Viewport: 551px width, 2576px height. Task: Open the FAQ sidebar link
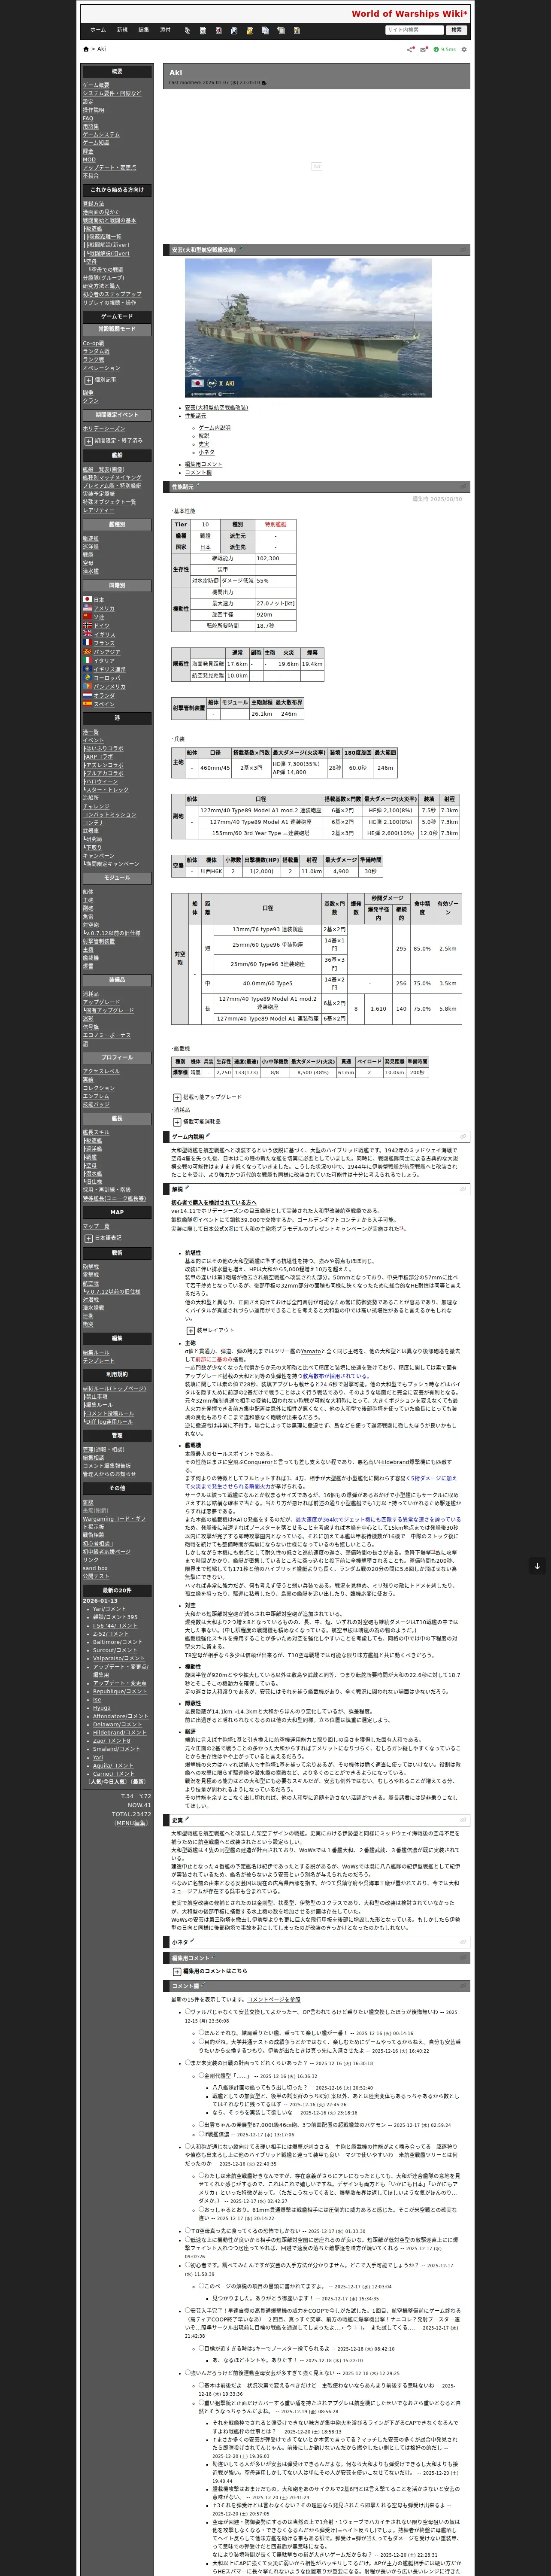click(x=88, y=118)
